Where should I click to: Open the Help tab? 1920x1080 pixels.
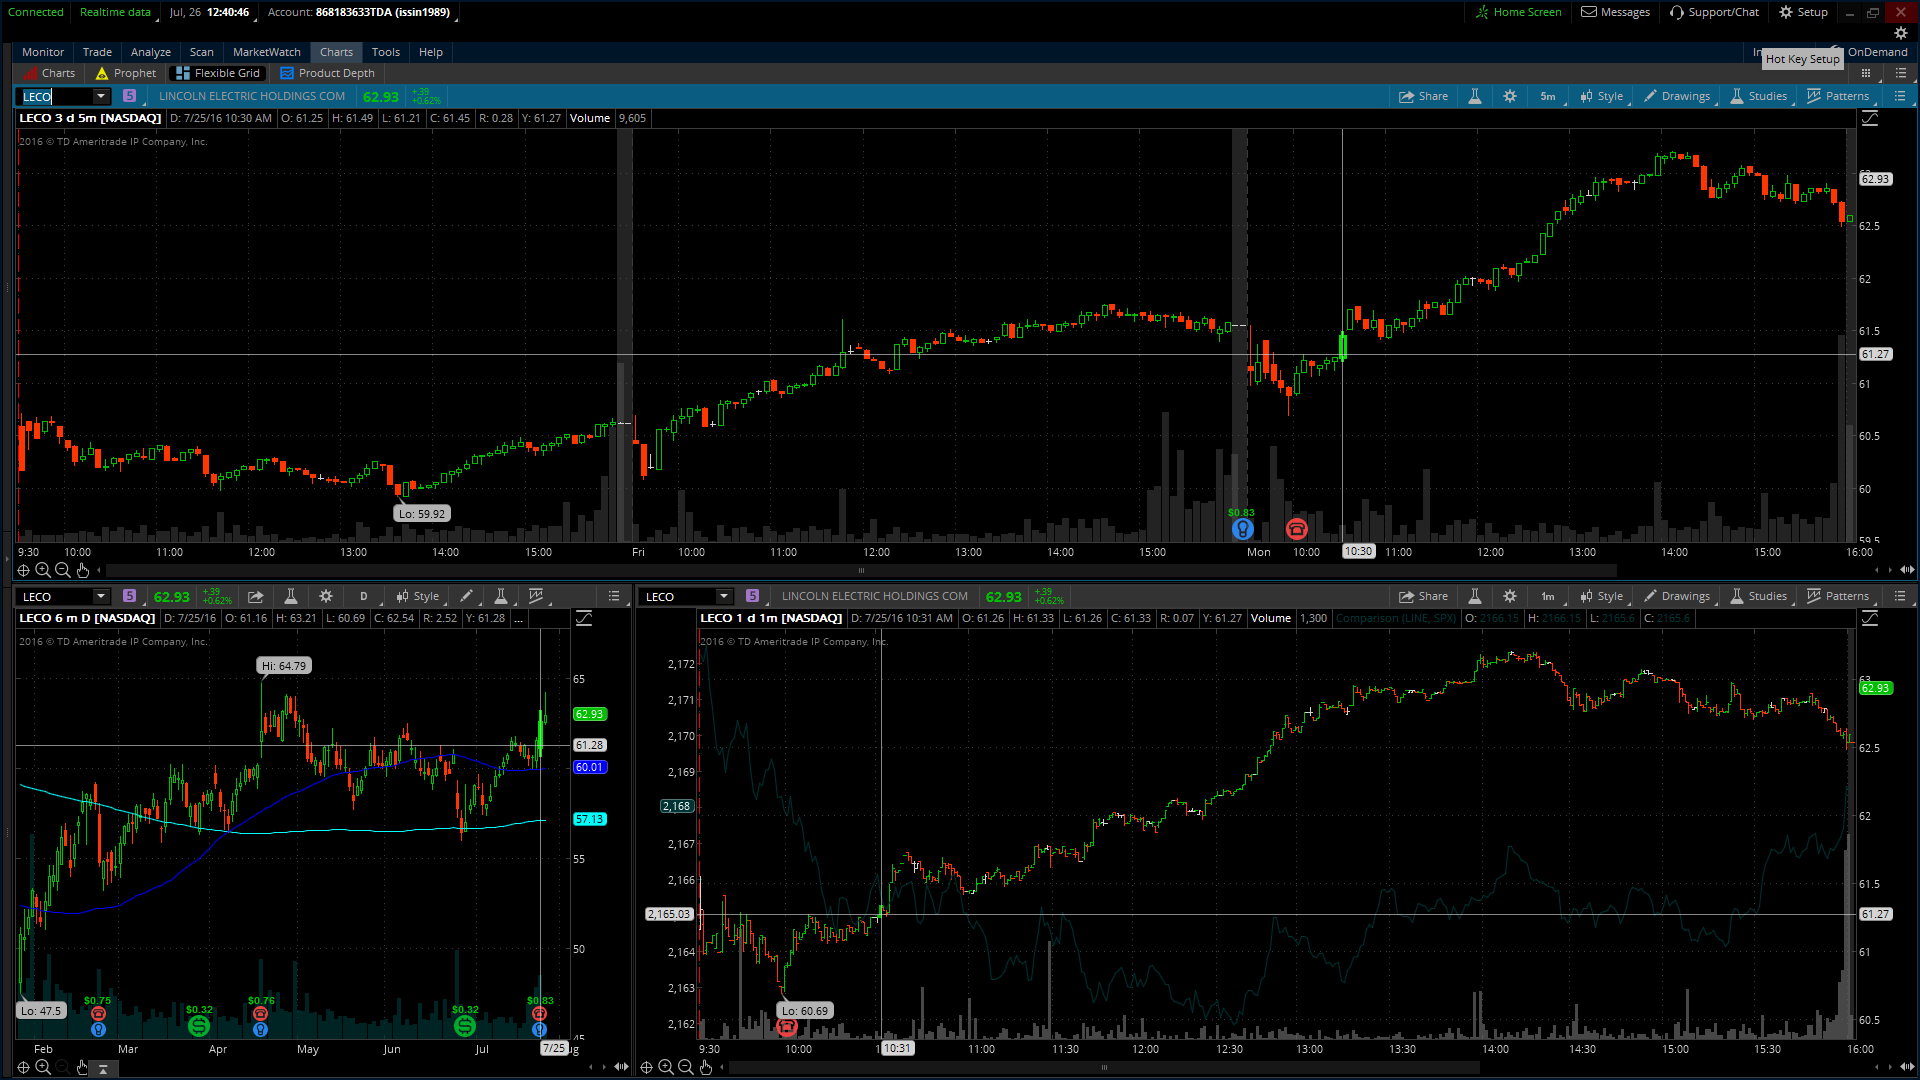[430, 52]
